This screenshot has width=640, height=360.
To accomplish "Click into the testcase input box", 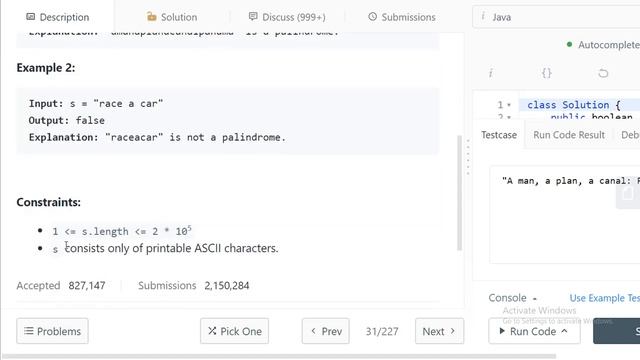I will (x=565, y=215).
